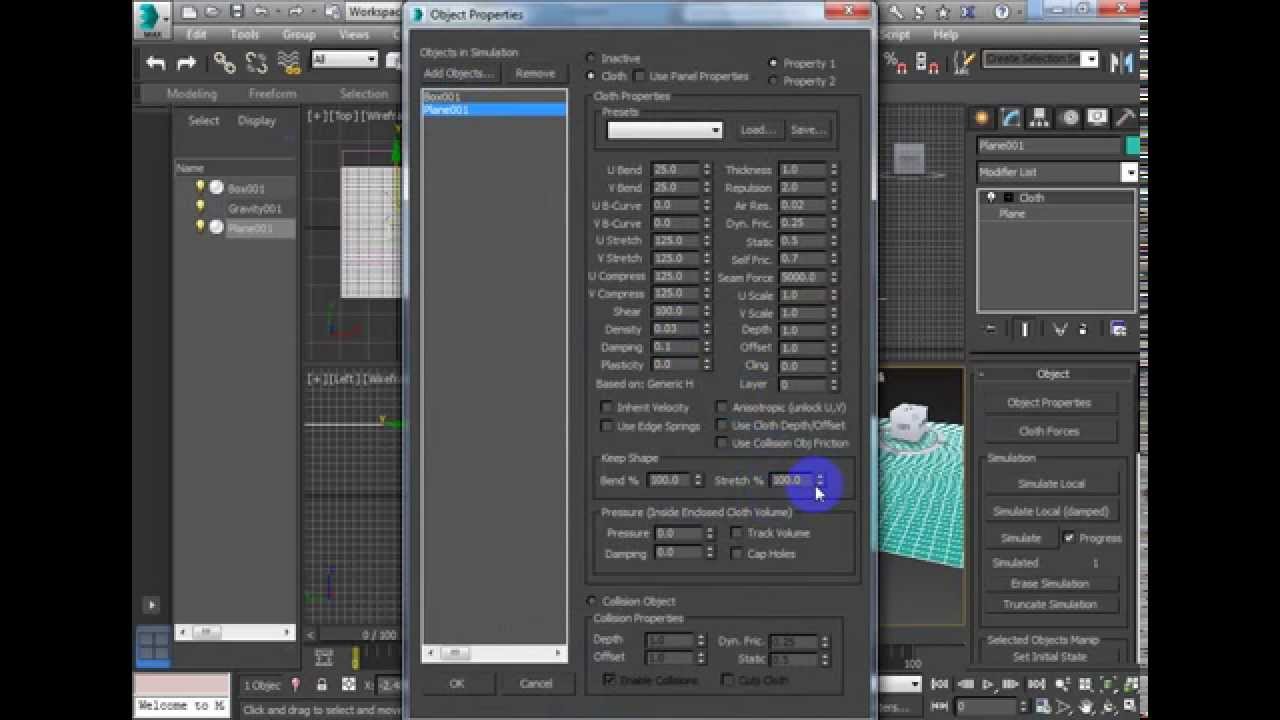
Task: Open the Create Selection Set dropdown
Action: click(x=1041, y=59)
